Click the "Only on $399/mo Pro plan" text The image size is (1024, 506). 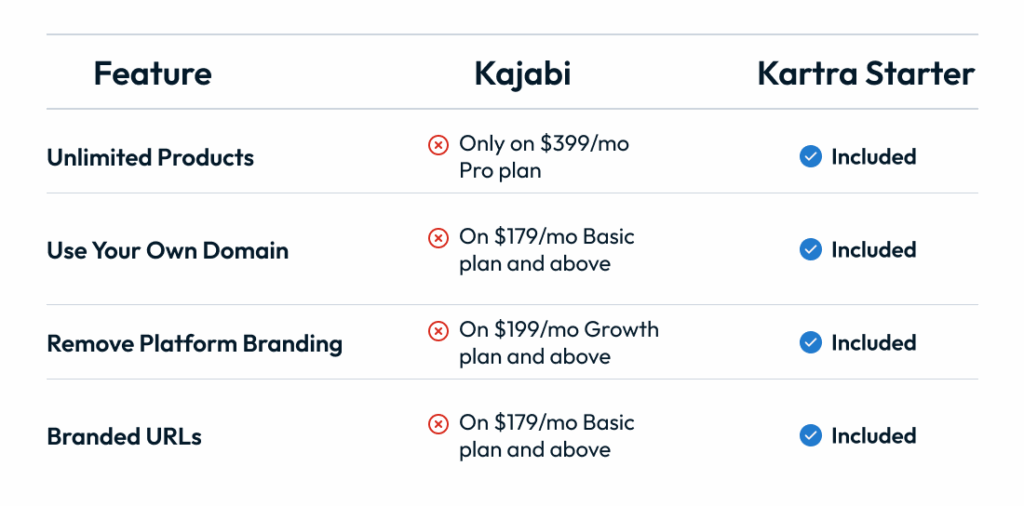pos(543,157)
